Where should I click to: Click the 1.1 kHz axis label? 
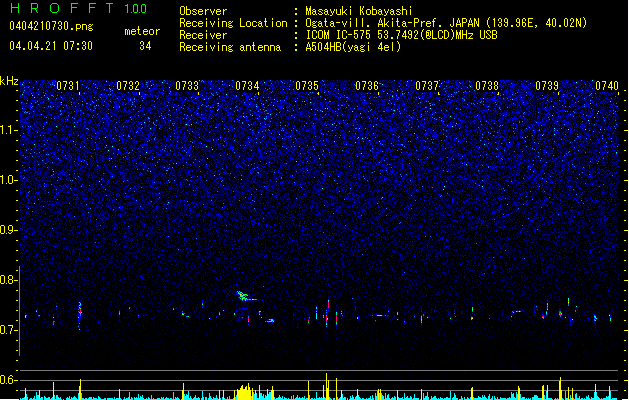tap(9, 130)
